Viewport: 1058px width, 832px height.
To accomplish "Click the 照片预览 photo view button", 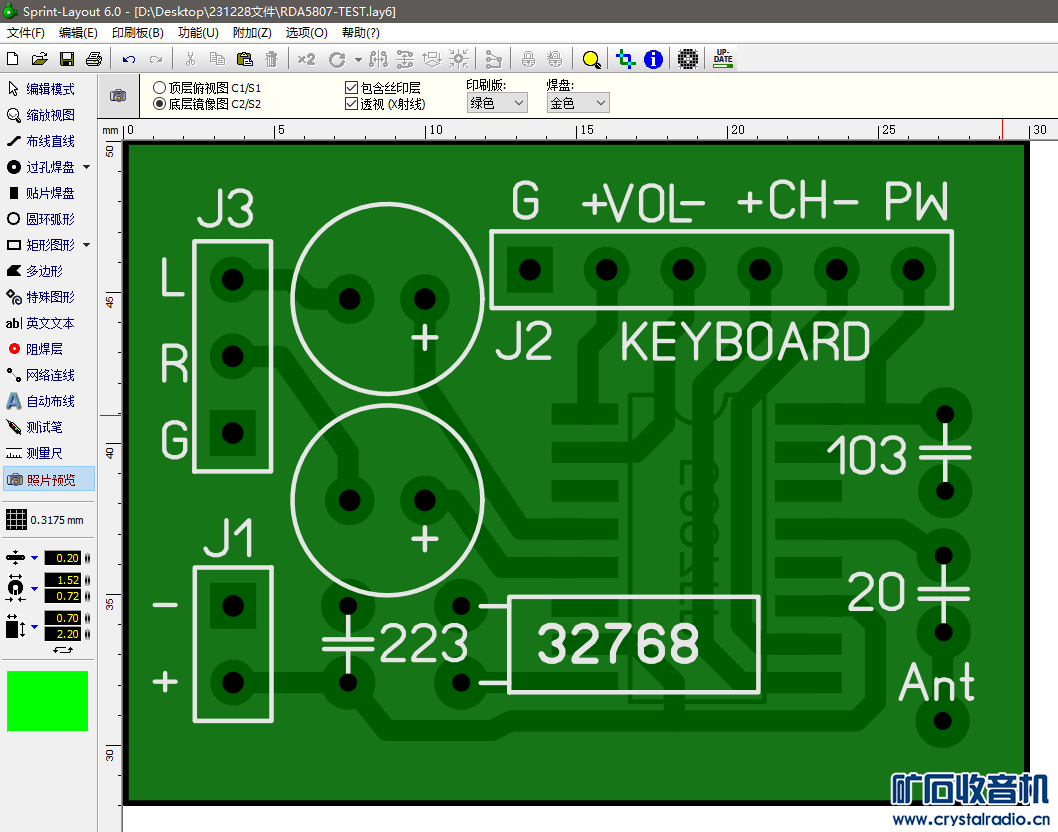I will pos(49,480).
